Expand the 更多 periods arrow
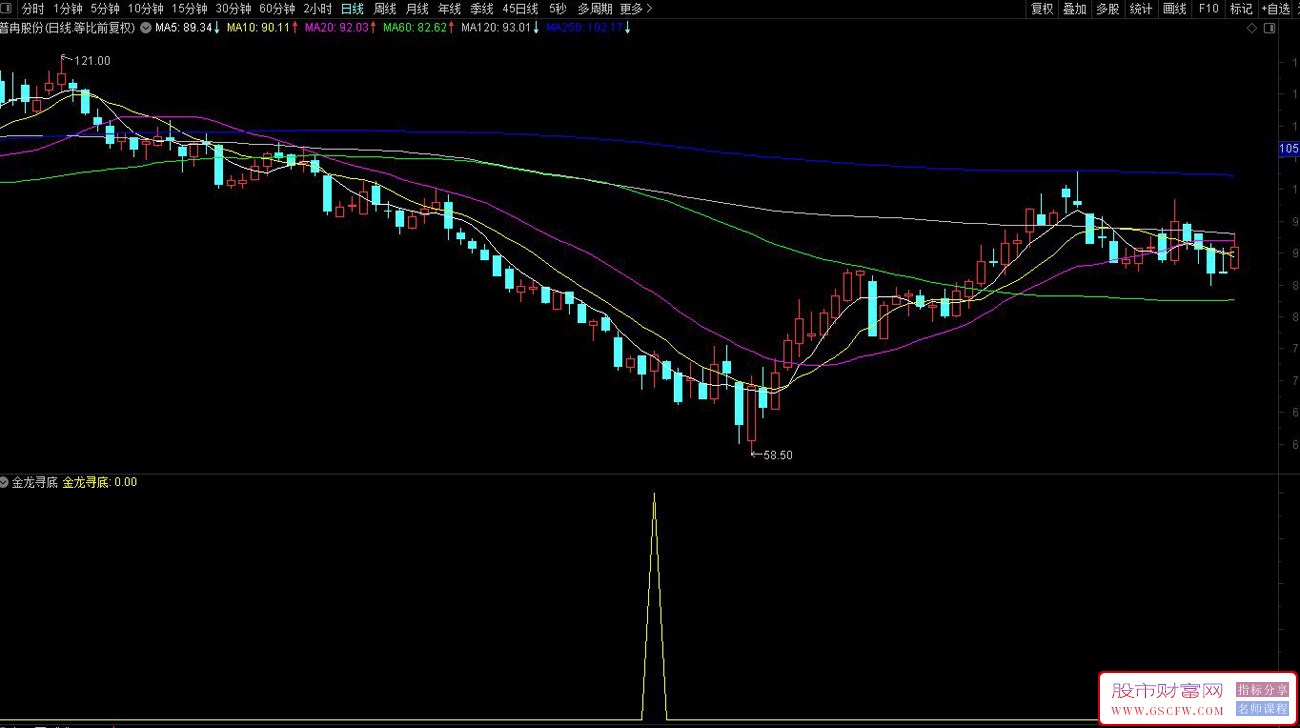 pos(650,8)
